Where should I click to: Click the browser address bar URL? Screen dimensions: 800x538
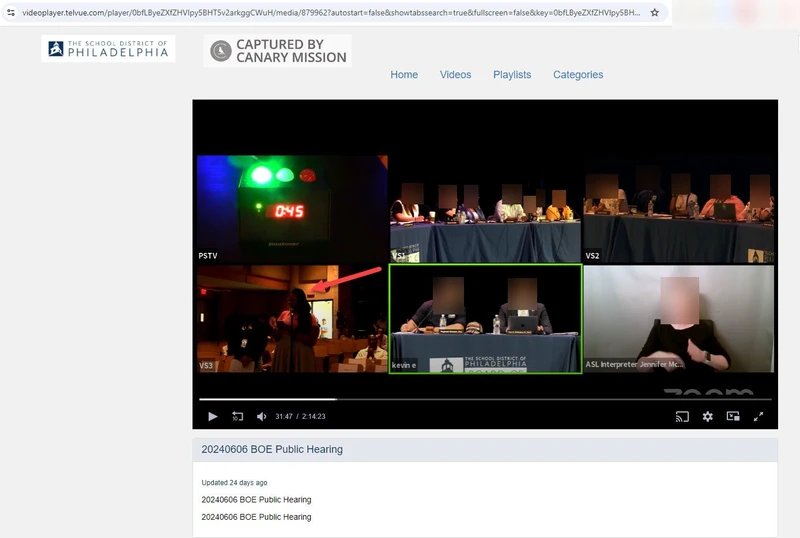(x=330, y=13)
